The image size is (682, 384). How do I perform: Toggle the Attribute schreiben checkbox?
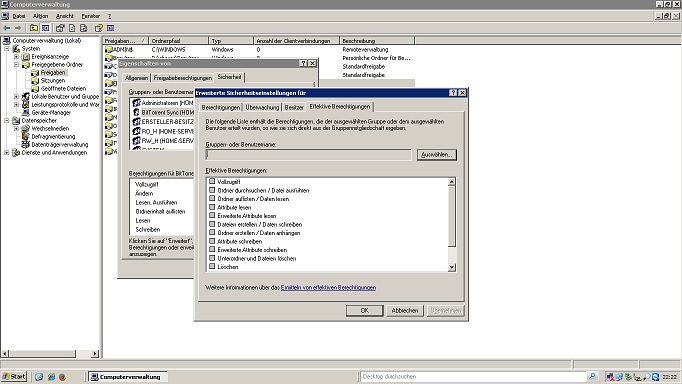click(212, 241)
